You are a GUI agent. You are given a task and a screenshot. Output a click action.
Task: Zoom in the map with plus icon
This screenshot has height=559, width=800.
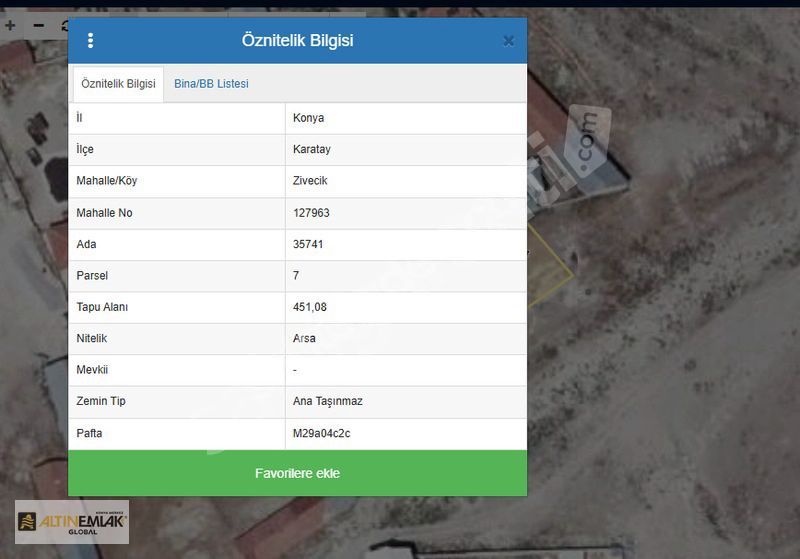click(11, 25)
